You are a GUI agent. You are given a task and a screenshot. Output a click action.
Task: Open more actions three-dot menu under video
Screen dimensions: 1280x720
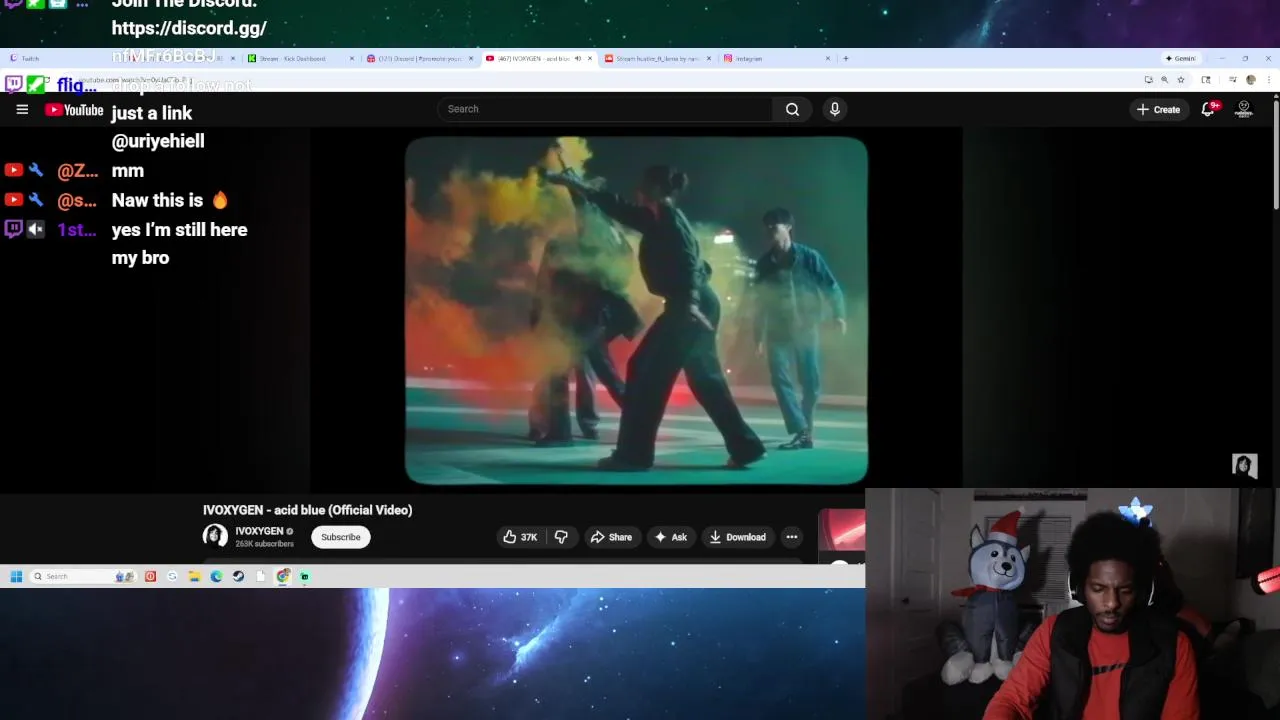pyautogui.click(x=792, y=537)
